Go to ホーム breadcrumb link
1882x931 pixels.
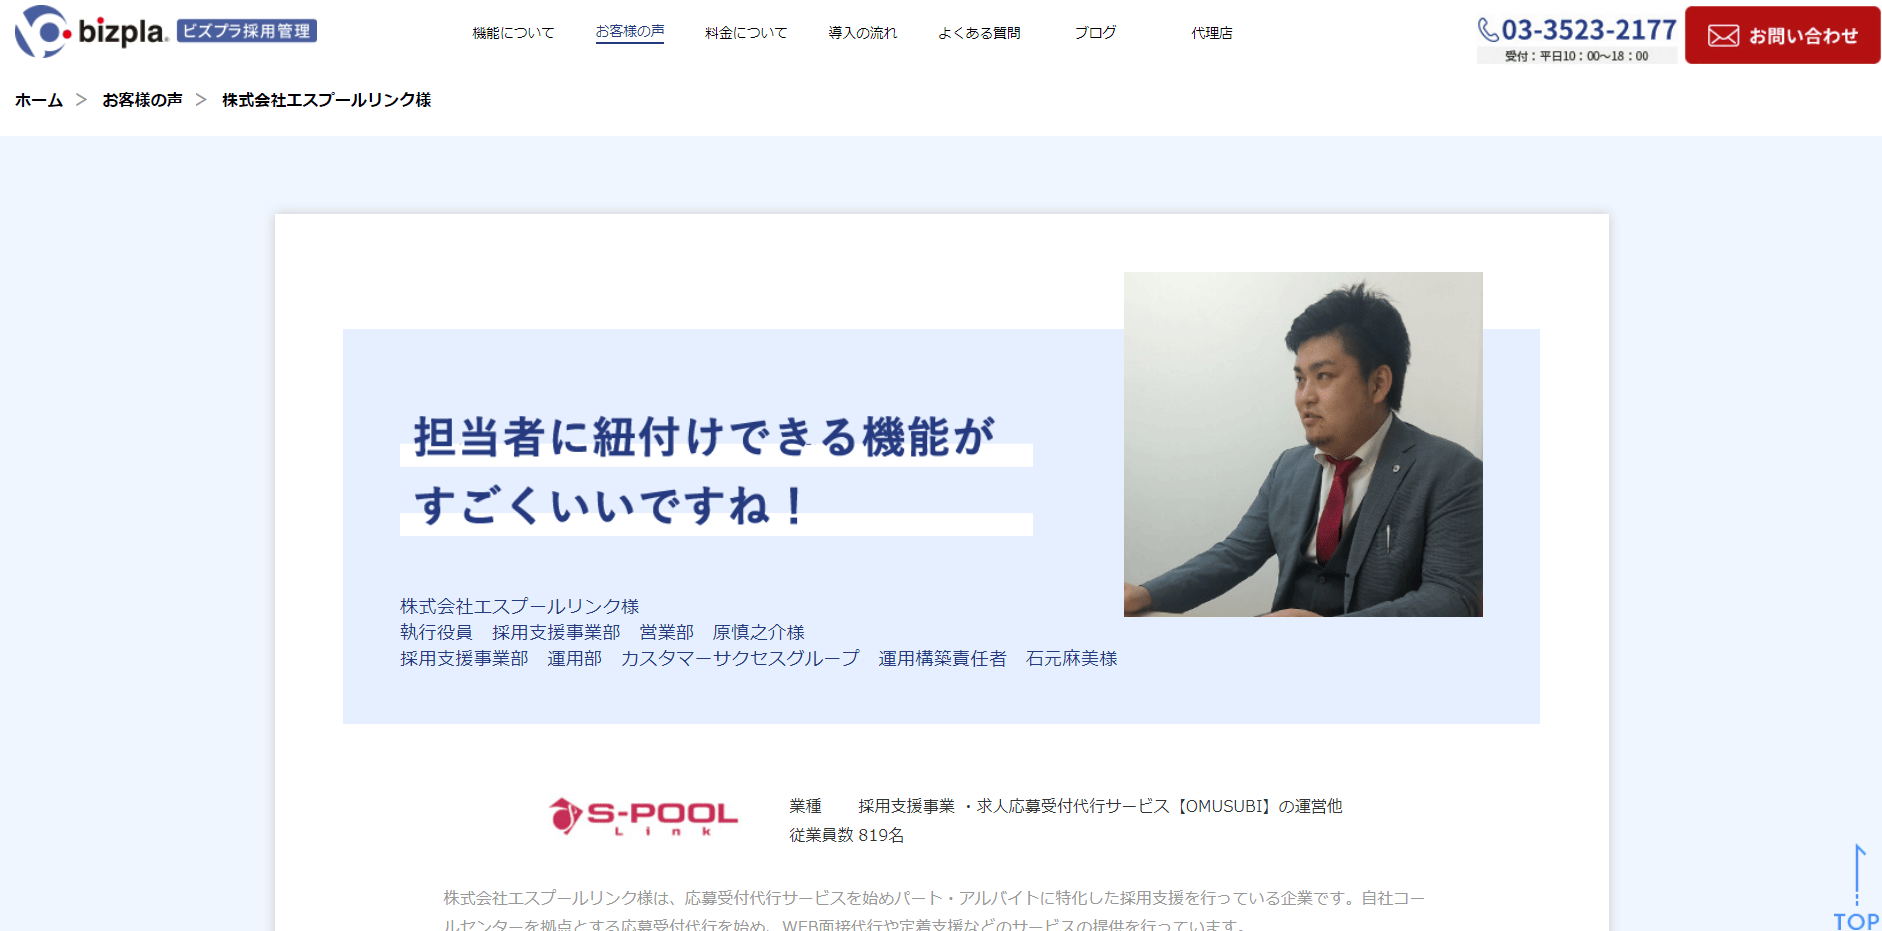(x=39, y=100)
